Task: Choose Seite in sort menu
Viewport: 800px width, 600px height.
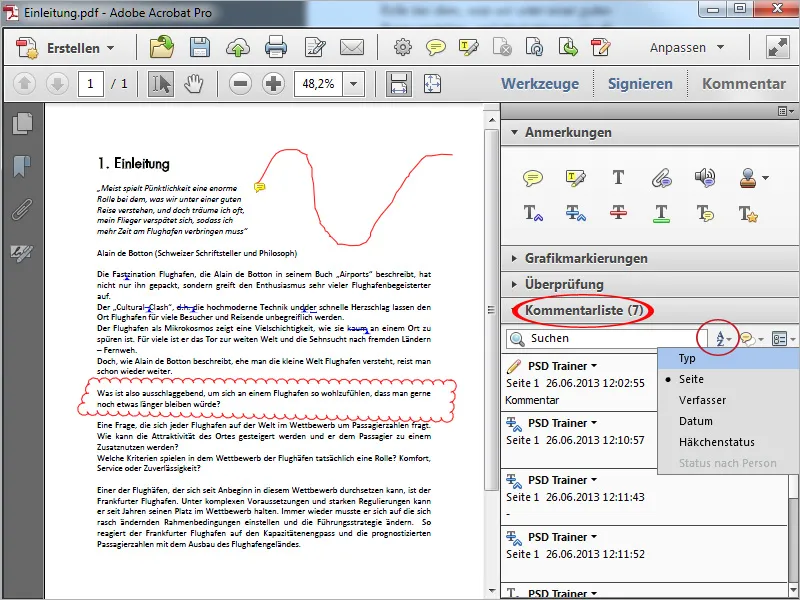Action: pos(728,379)
